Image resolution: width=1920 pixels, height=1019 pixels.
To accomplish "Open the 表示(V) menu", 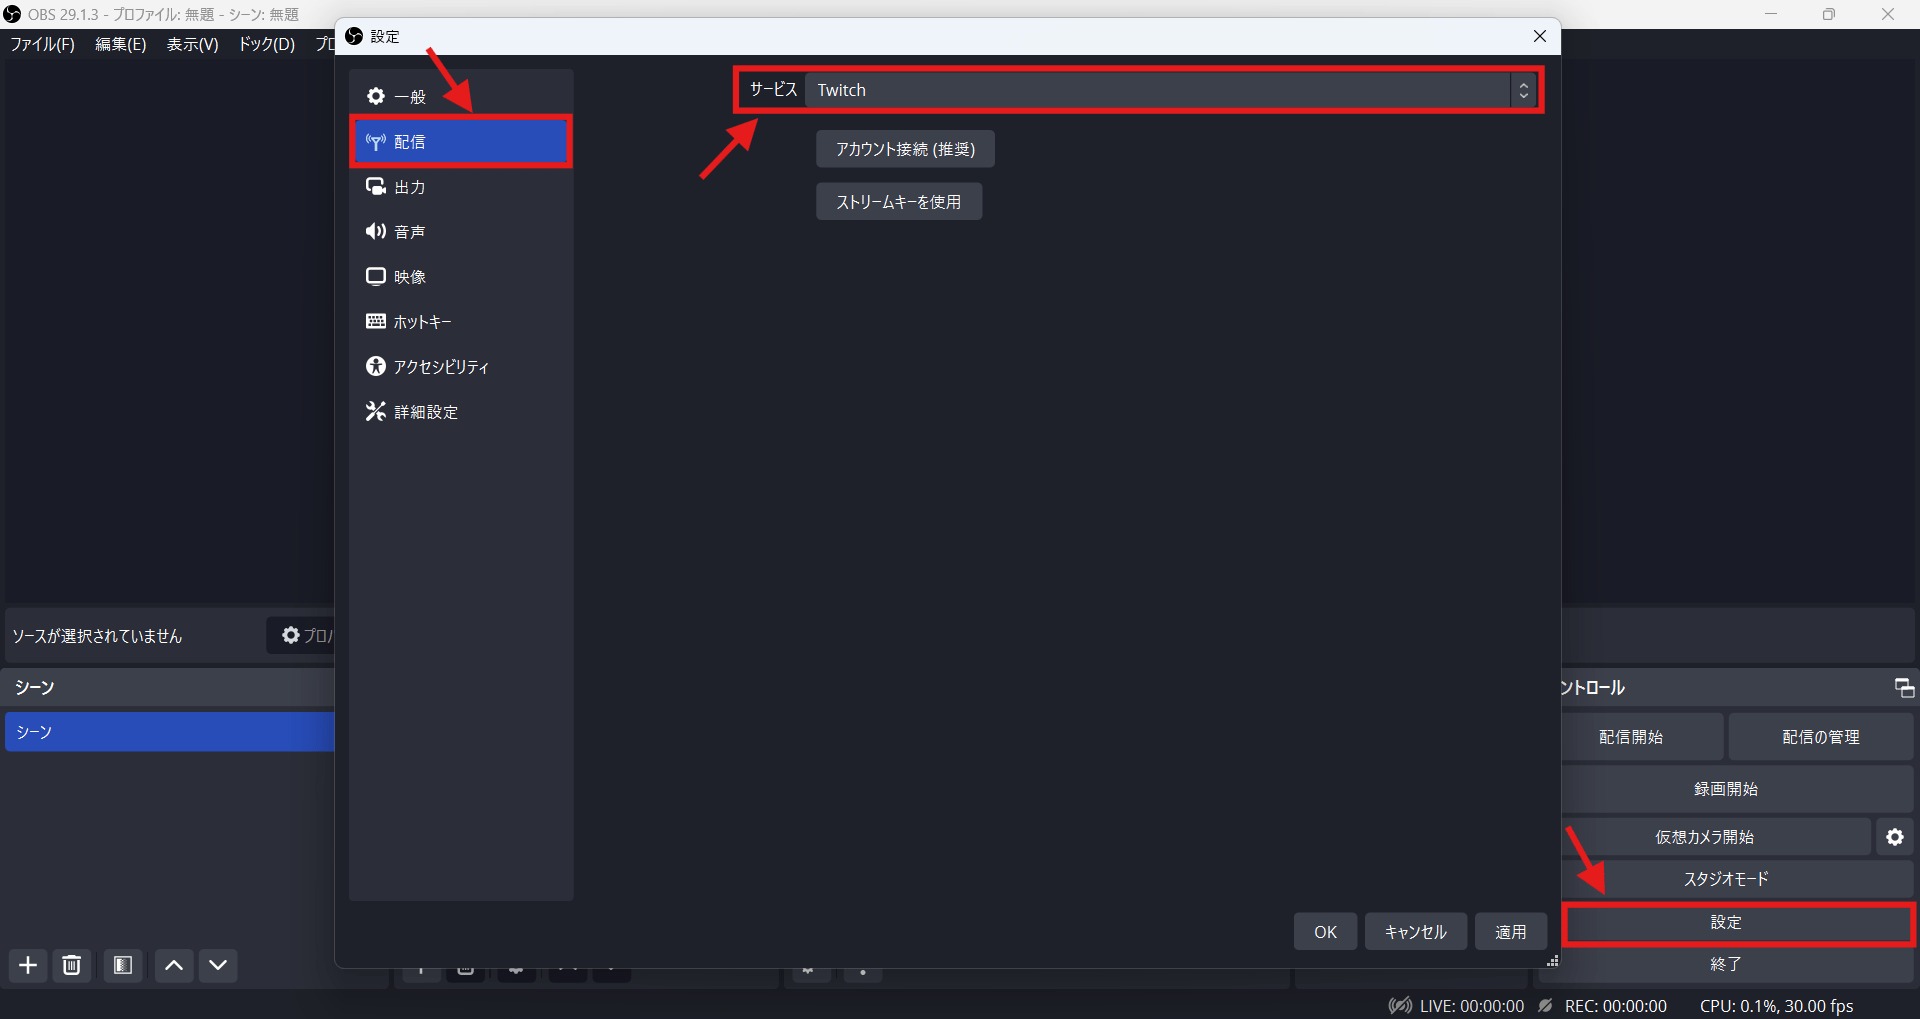I will 192,44.
